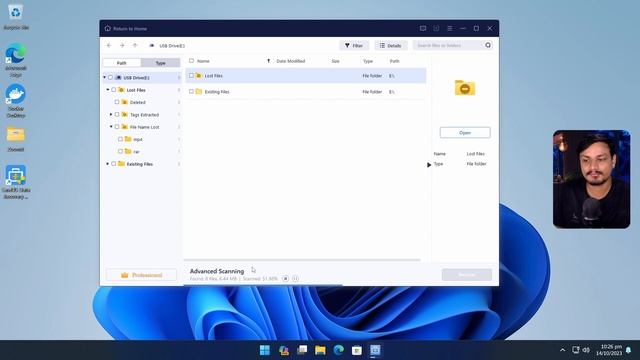Click the mp4 folder icon in tree

point(128,139)
